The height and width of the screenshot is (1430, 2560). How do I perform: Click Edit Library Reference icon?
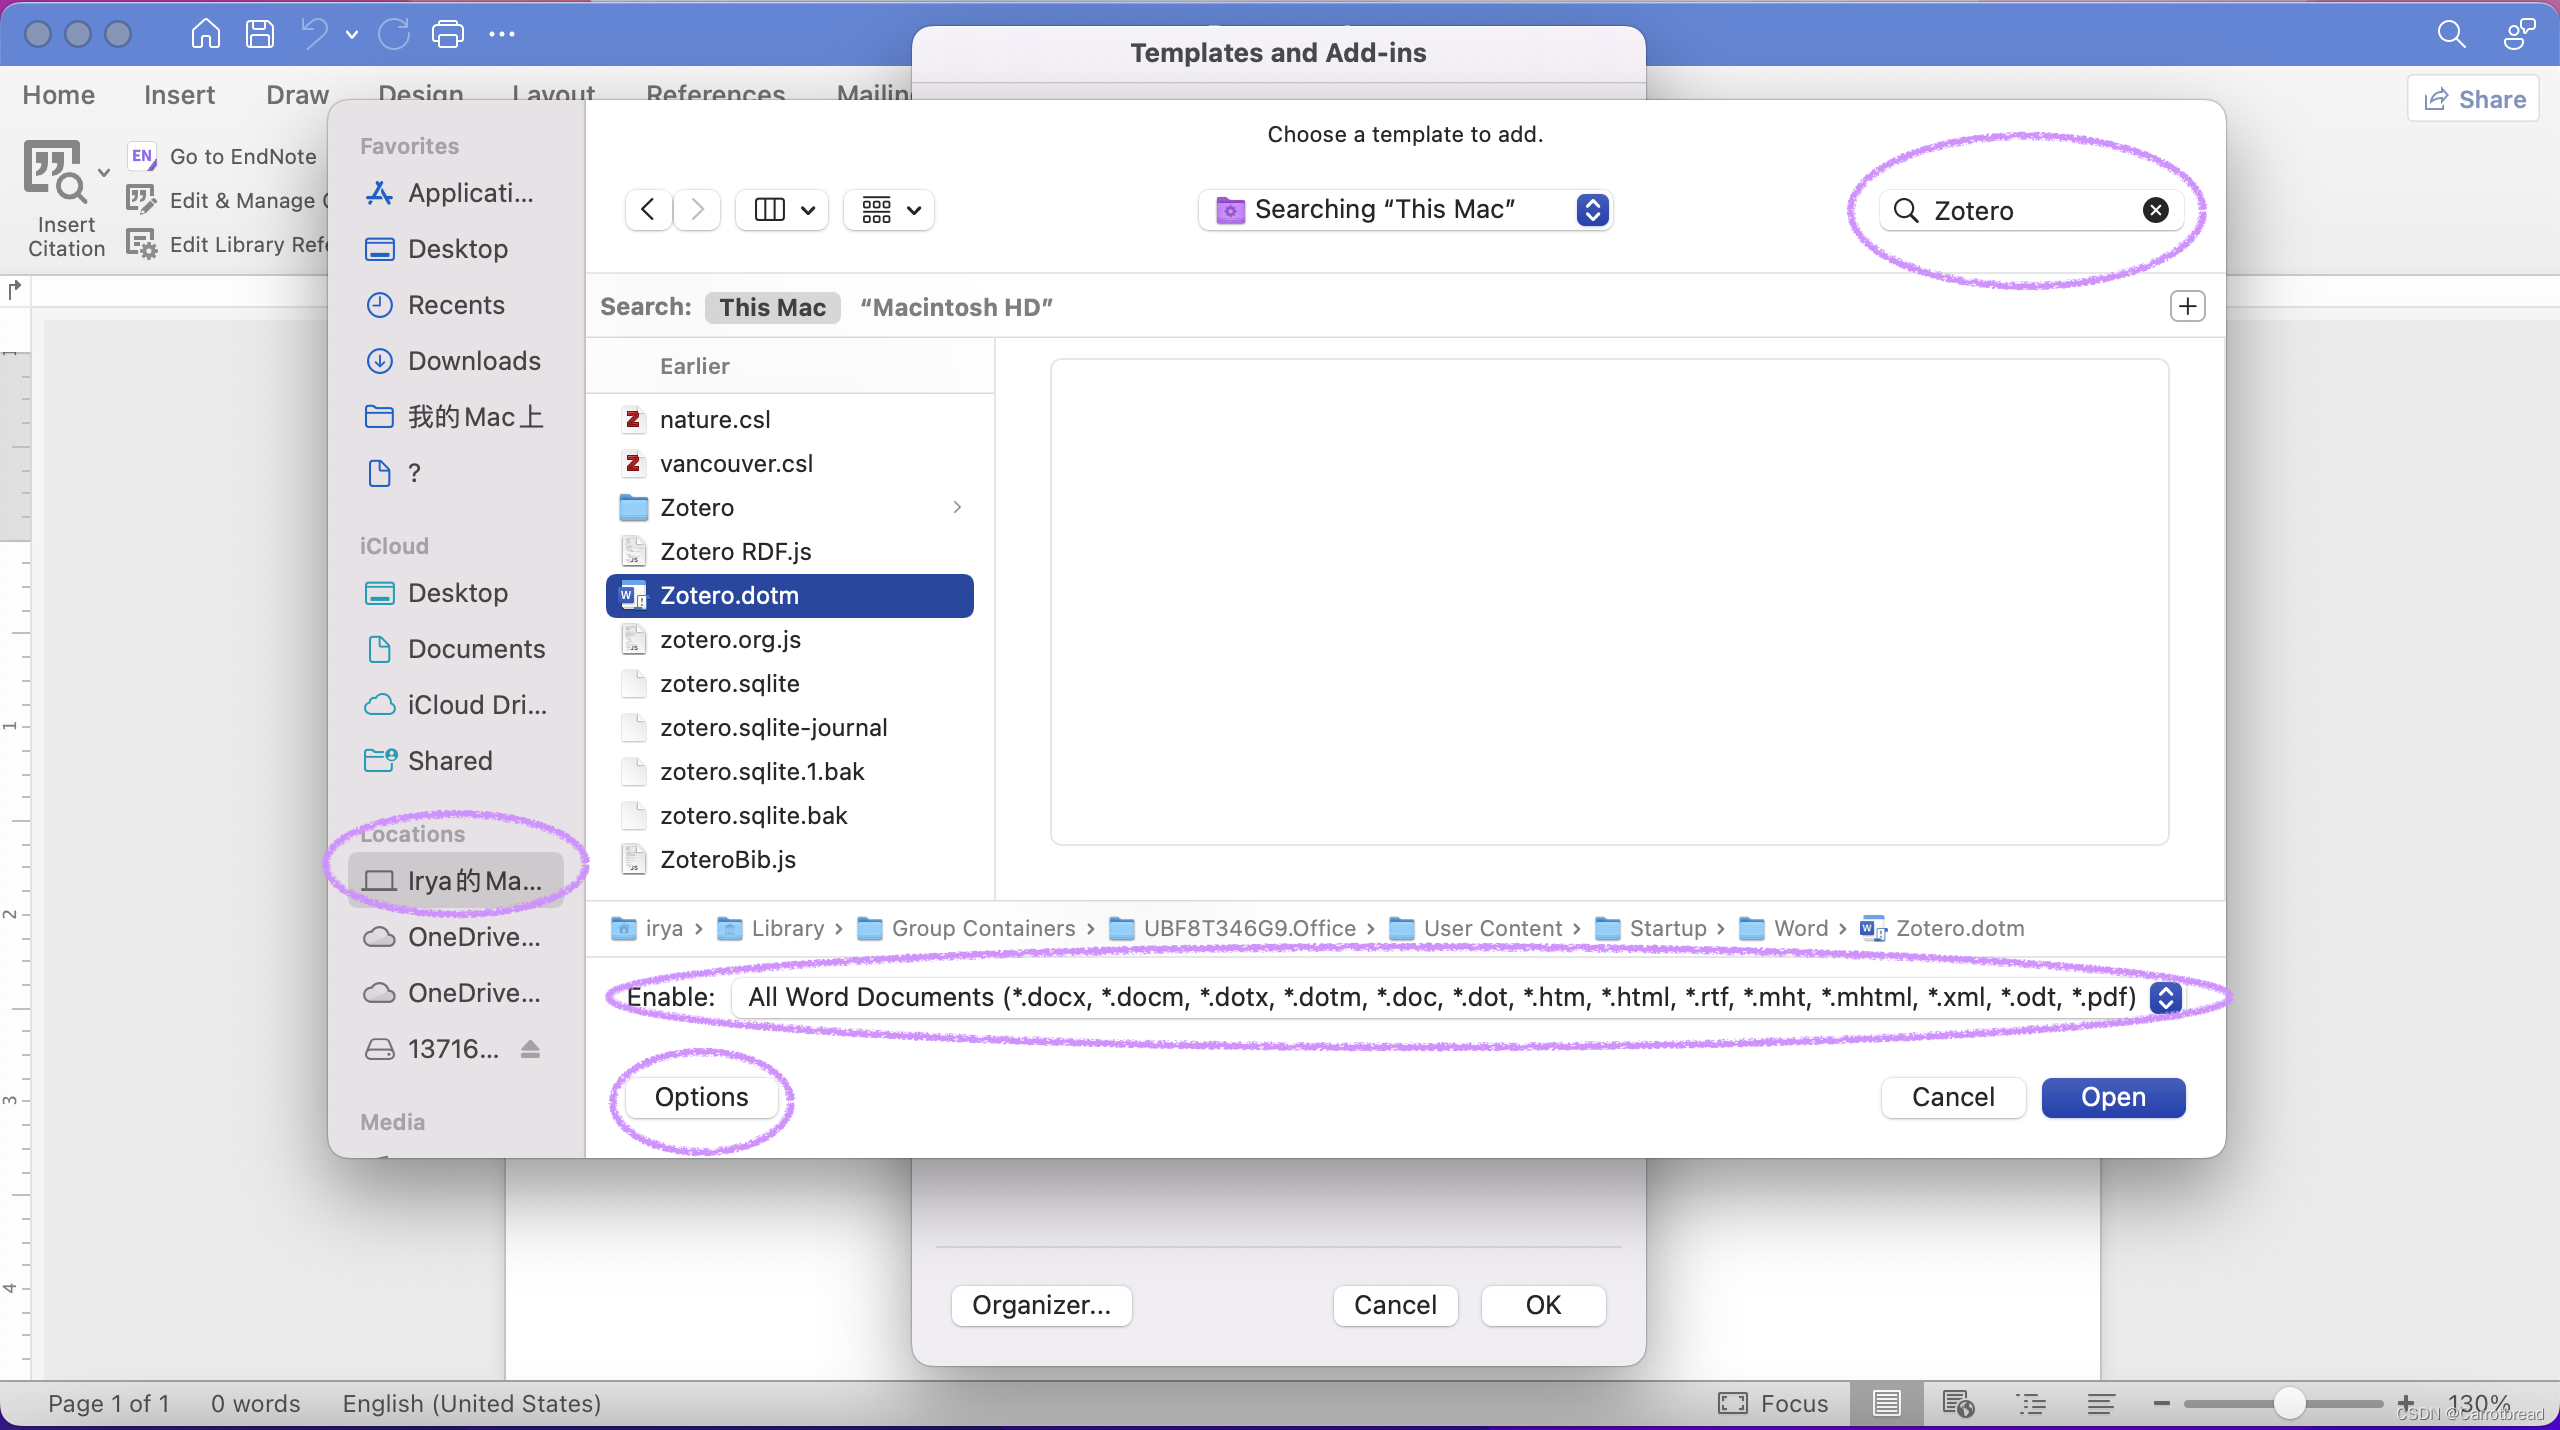(x=141, y=244)
